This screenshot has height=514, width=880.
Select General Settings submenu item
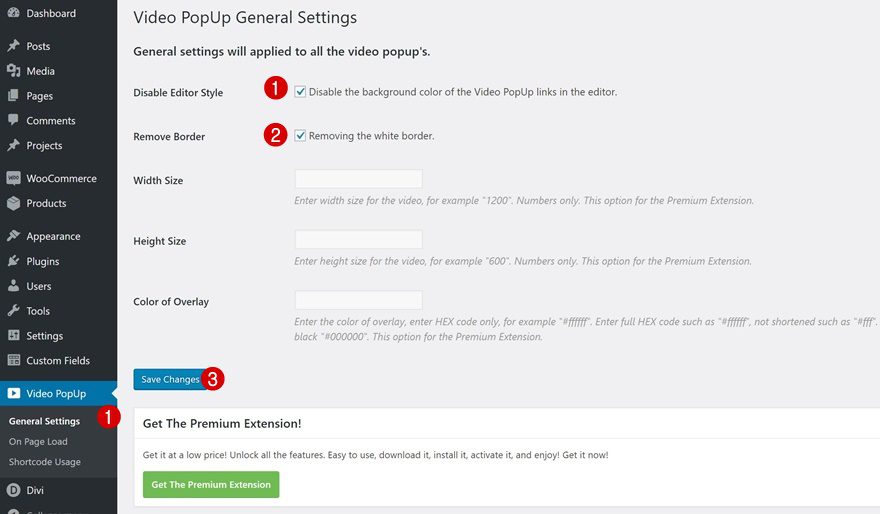[x=44, y=421]
